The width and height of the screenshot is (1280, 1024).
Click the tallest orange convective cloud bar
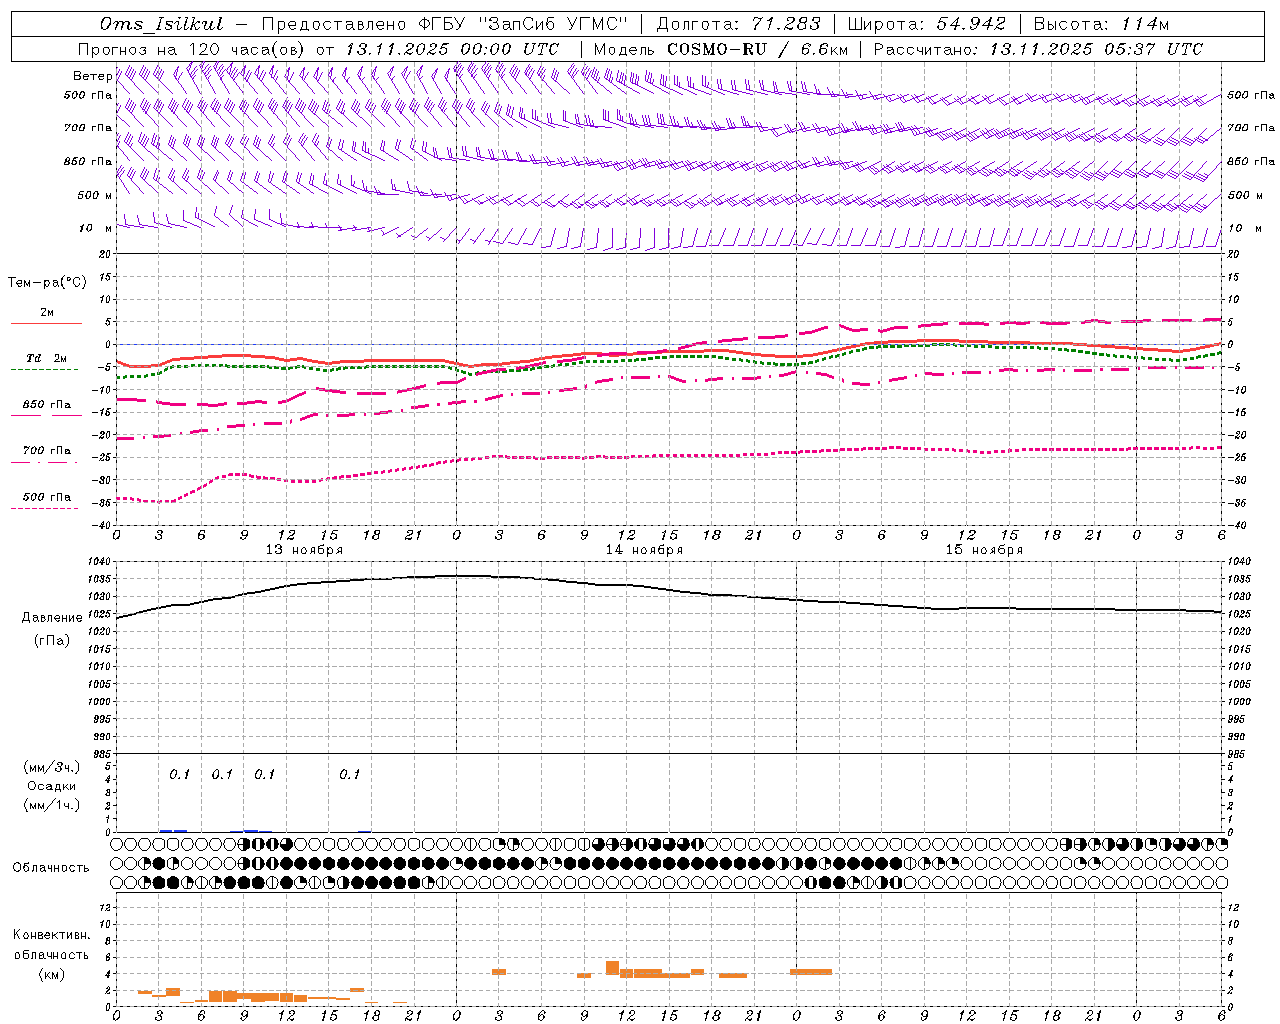pyautogui.click(x=612, y=968)
